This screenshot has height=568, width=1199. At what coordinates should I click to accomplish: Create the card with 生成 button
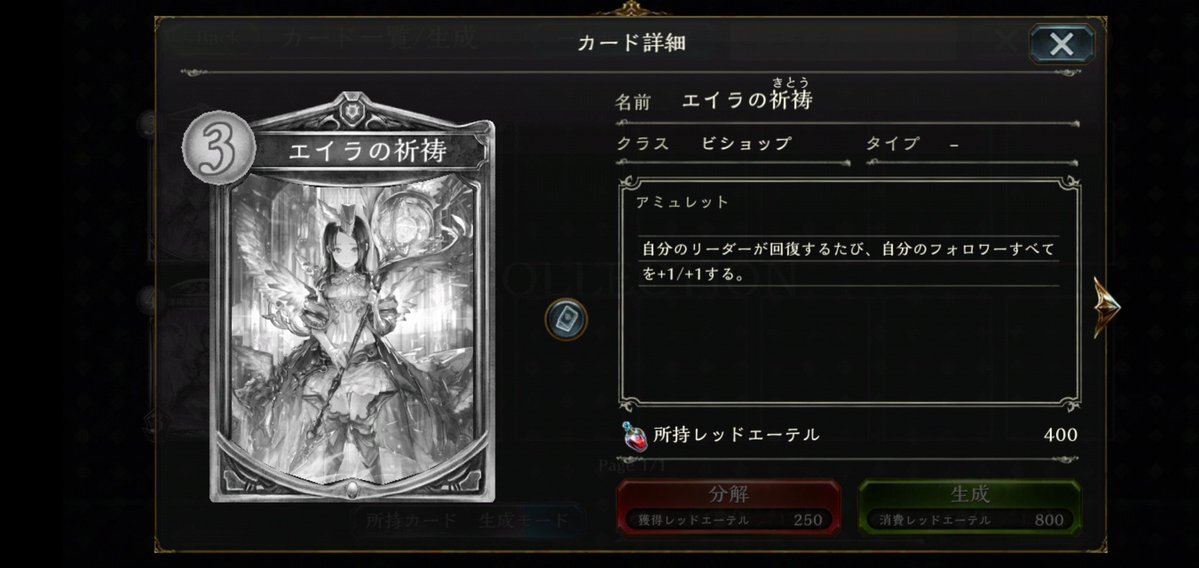pyautogui.click(x=970, y=506)
